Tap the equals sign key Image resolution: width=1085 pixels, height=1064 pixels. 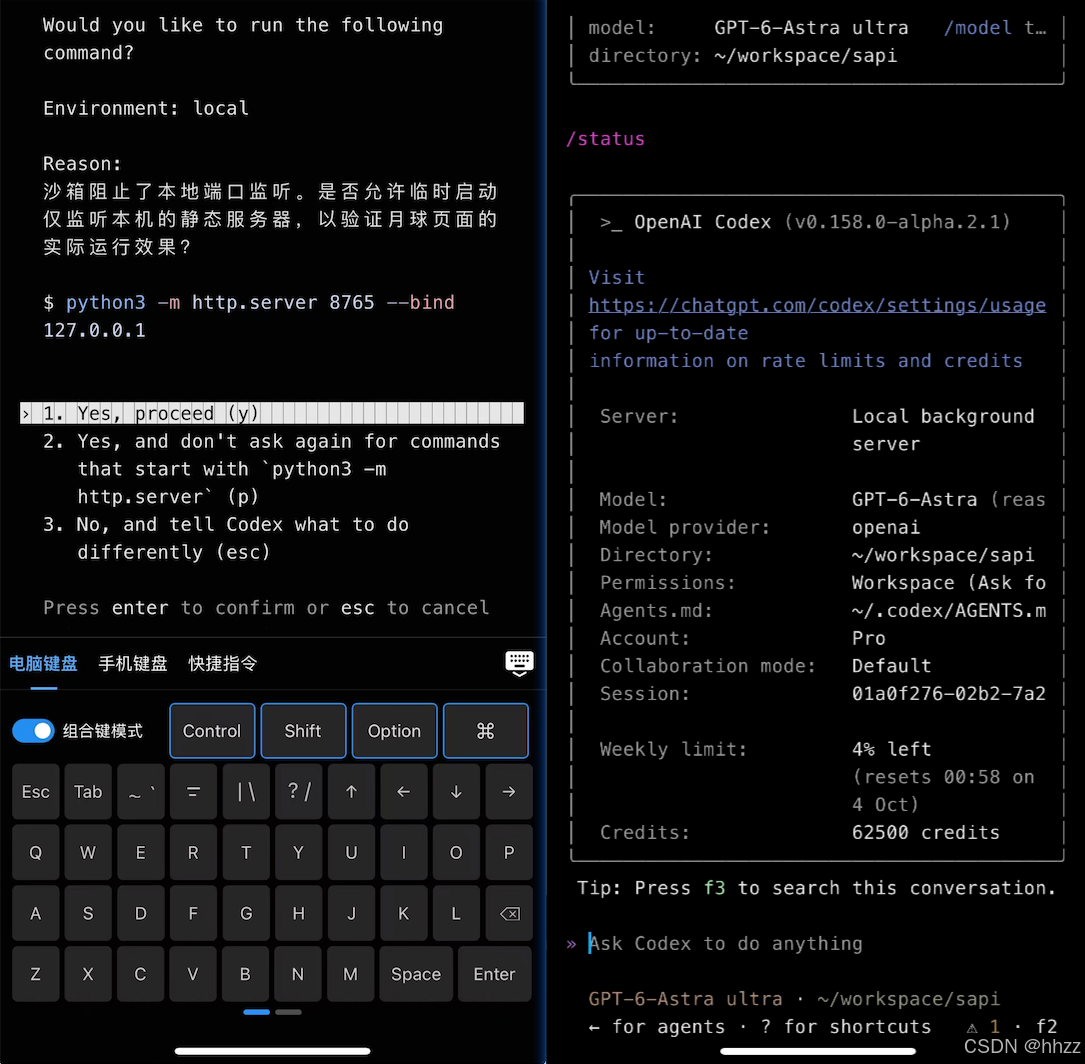pos(193,791)
